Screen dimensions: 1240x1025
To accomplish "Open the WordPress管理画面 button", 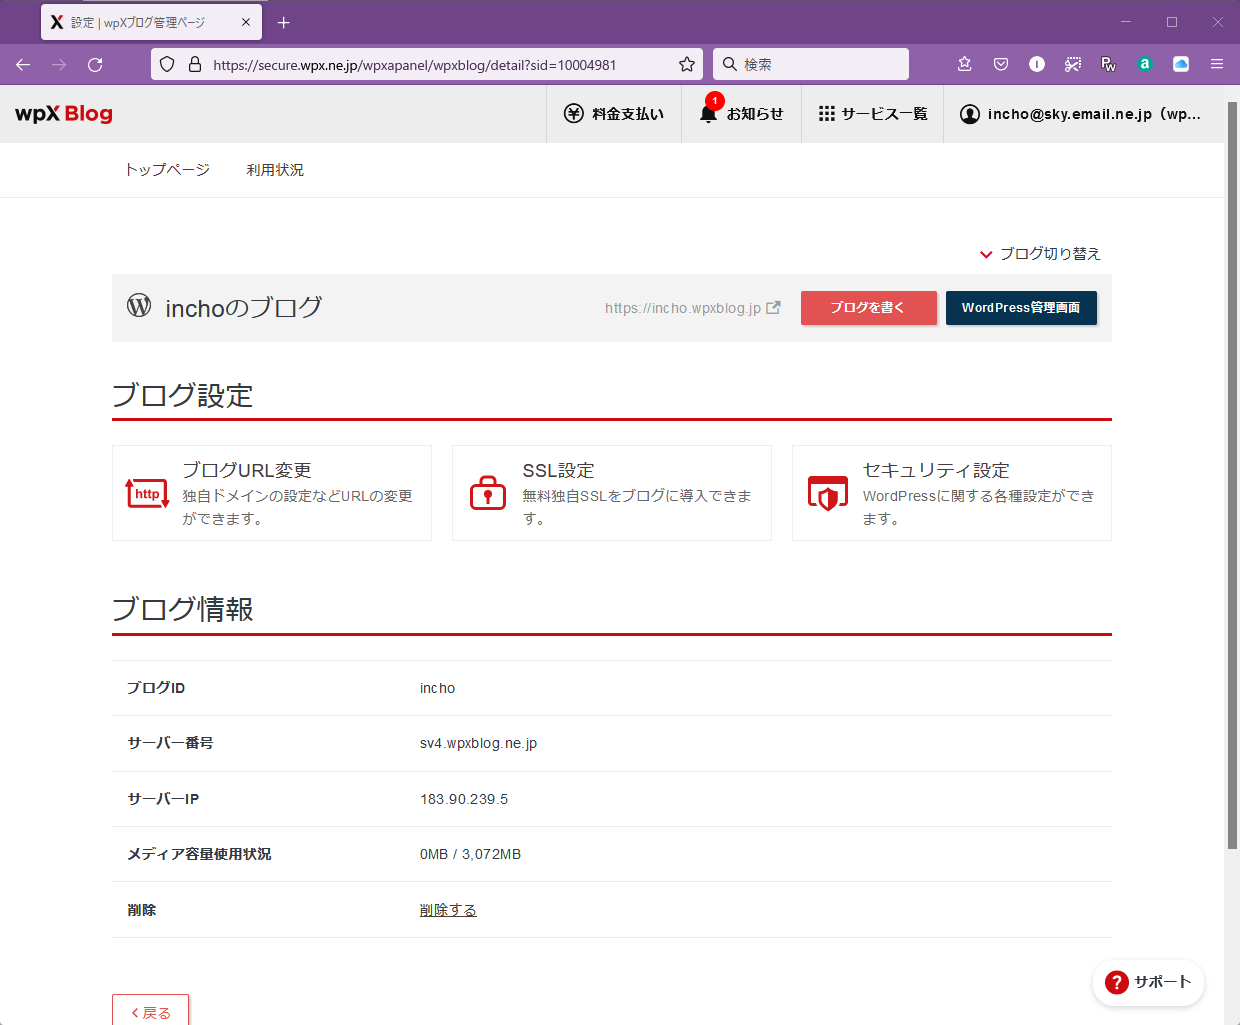I will (x=1021, y=308).
